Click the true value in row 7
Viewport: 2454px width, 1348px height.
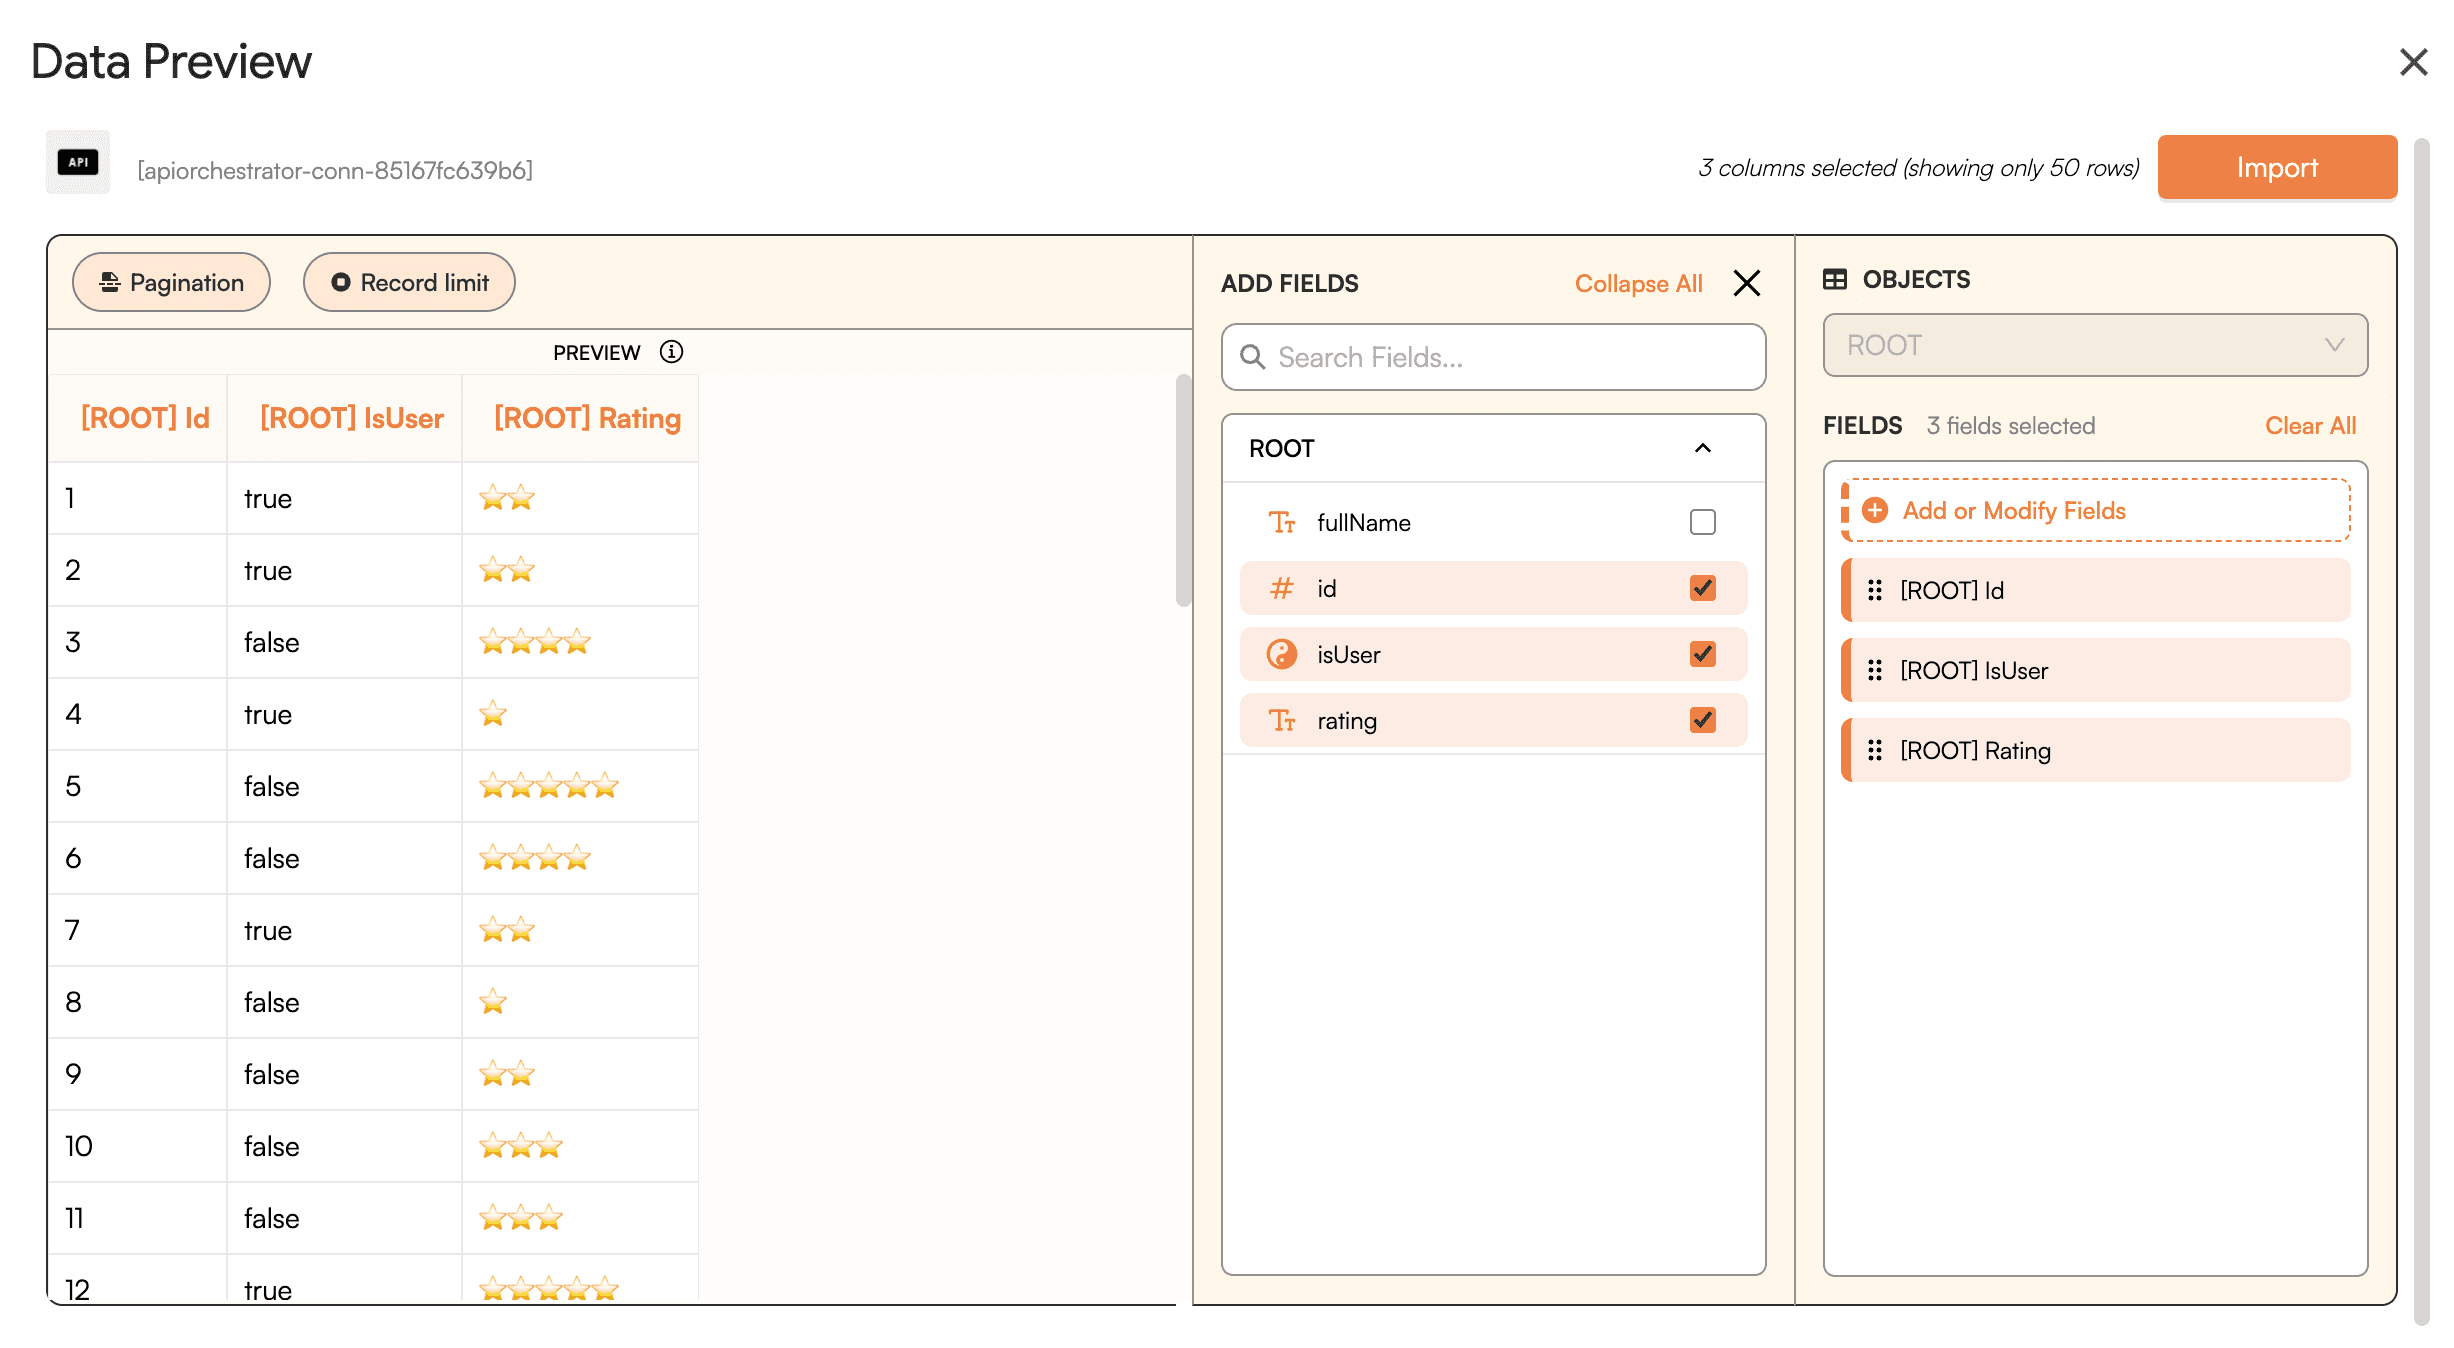tap(267, 930)
